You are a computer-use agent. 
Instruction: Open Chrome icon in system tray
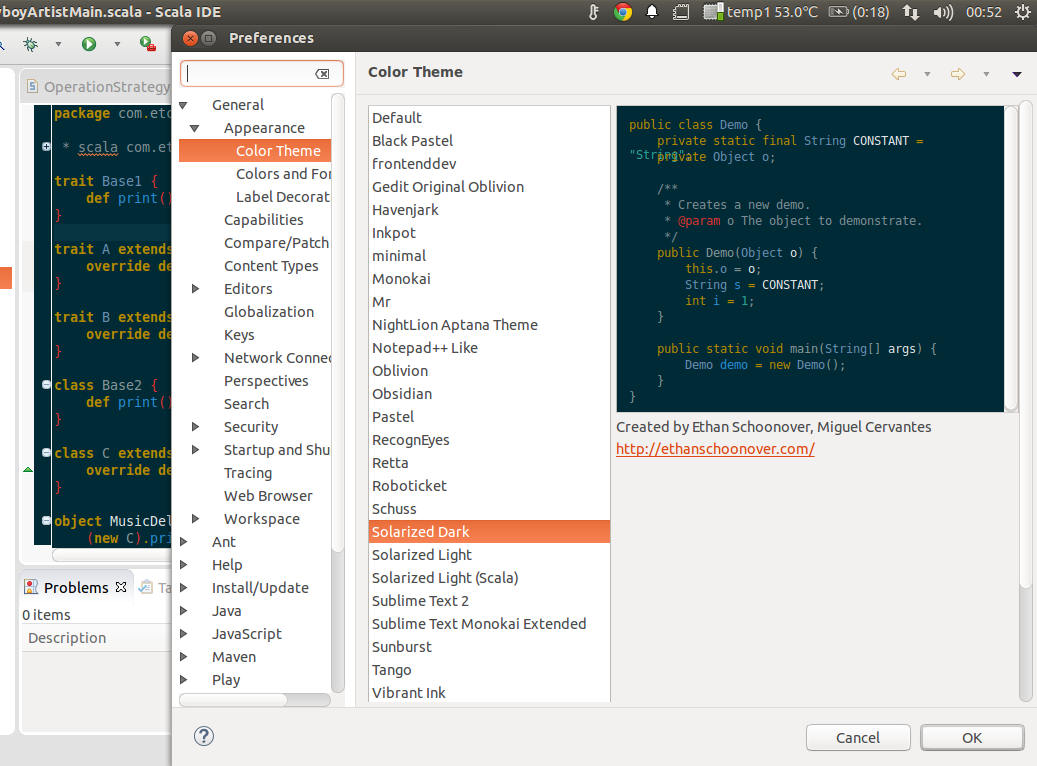point(622,12)
